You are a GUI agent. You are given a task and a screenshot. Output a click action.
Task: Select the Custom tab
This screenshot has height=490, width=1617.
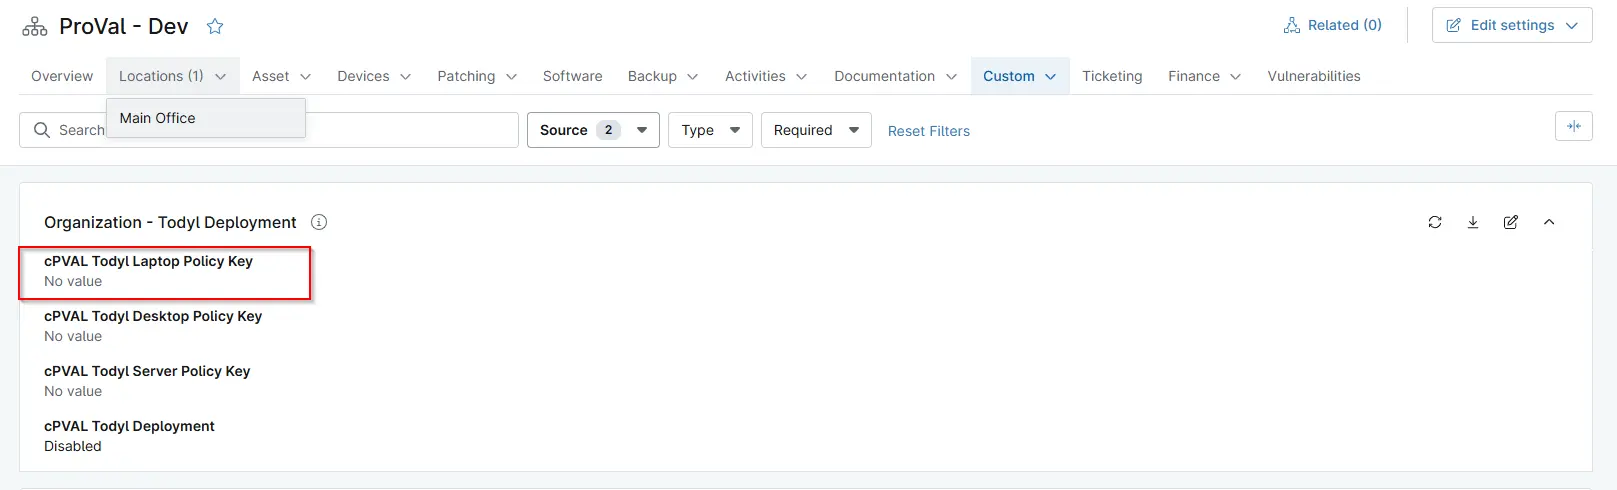click(x=1020, y=76)
